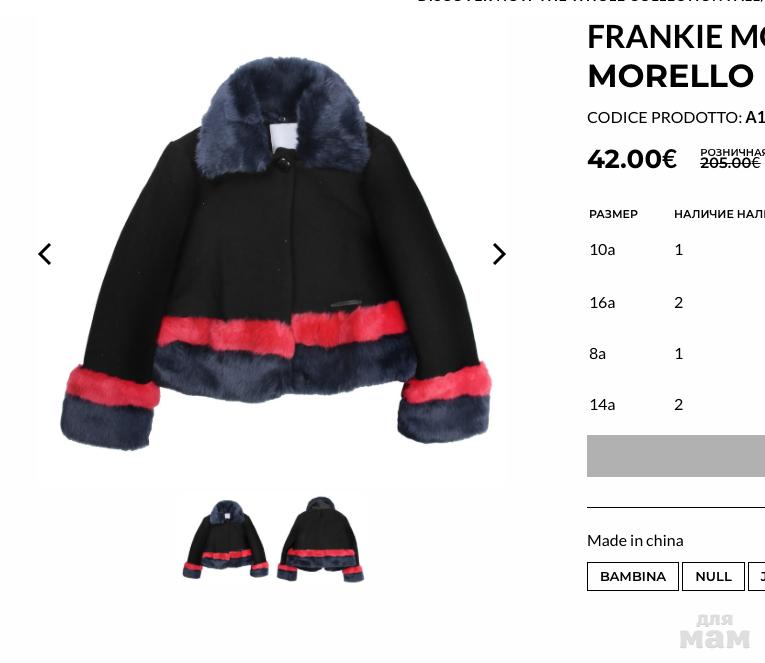Screen dimensions: 765x663
Task: Choose size 8a row
Action: click(677, 354)
